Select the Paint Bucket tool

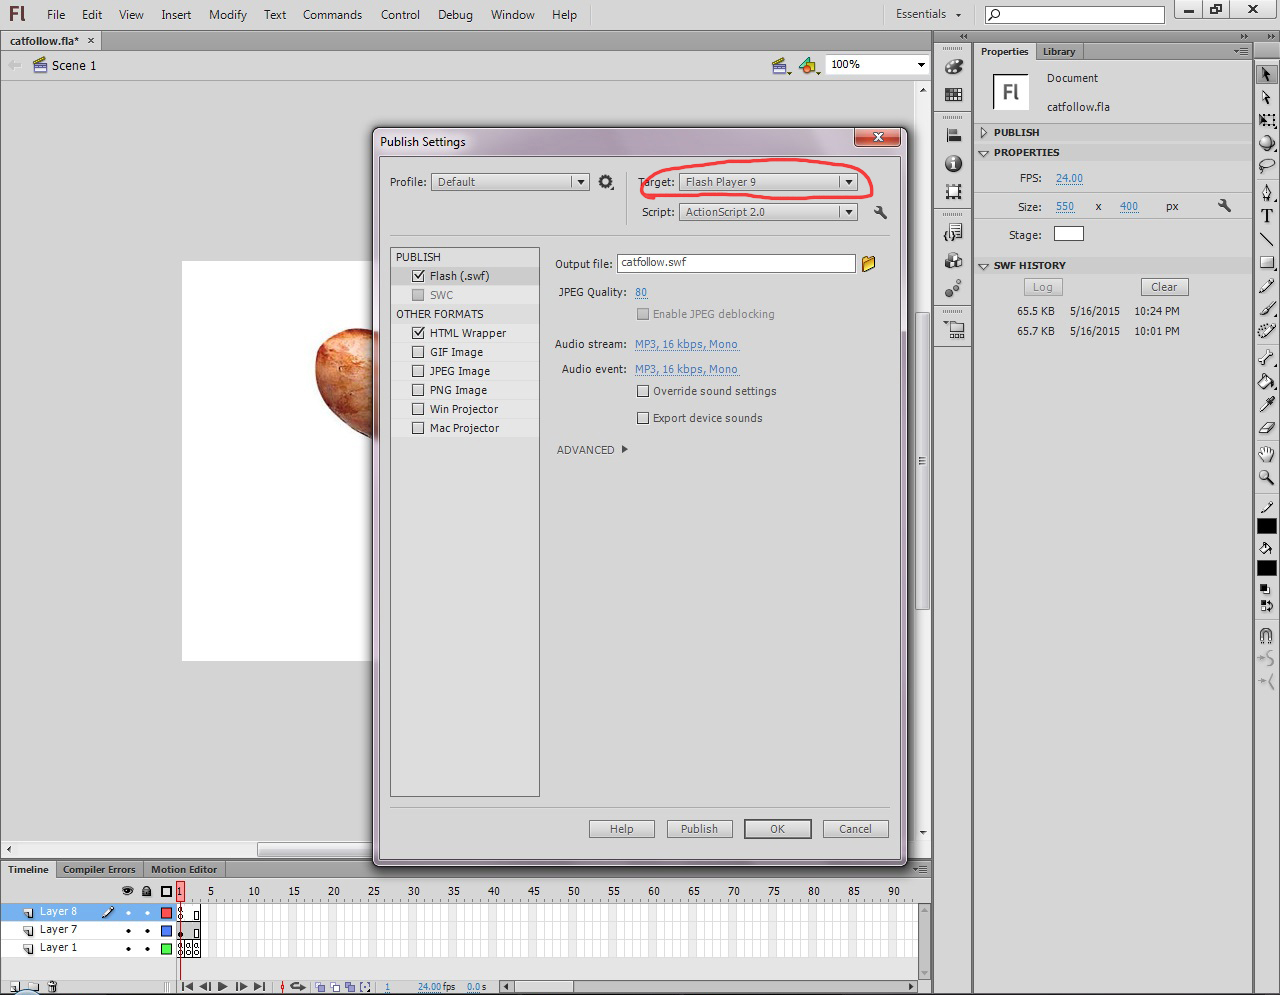click(x=1266, y=381)
